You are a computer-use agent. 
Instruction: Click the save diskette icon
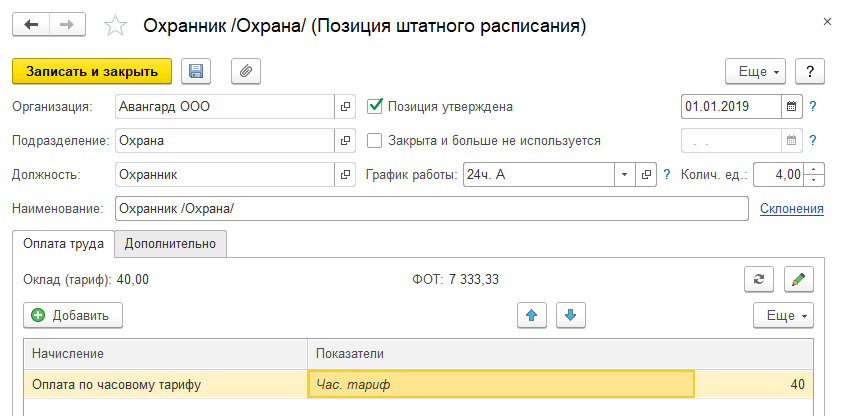196,71
